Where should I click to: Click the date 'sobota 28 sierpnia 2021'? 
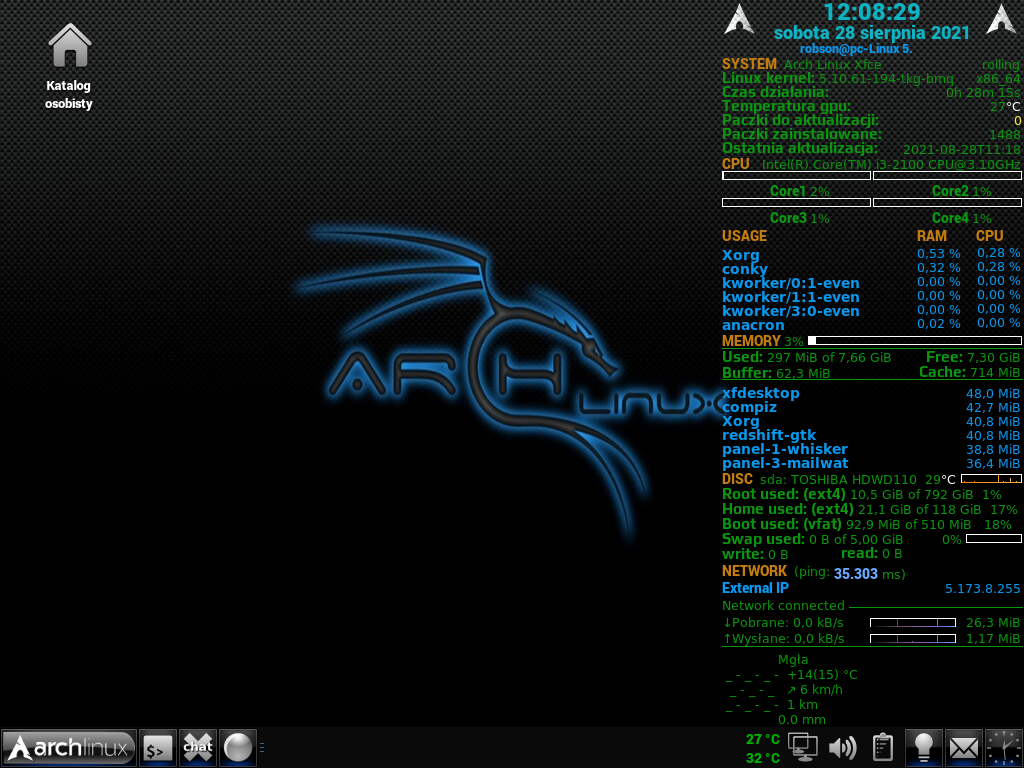pyautogui.click(x=872, y=33)
